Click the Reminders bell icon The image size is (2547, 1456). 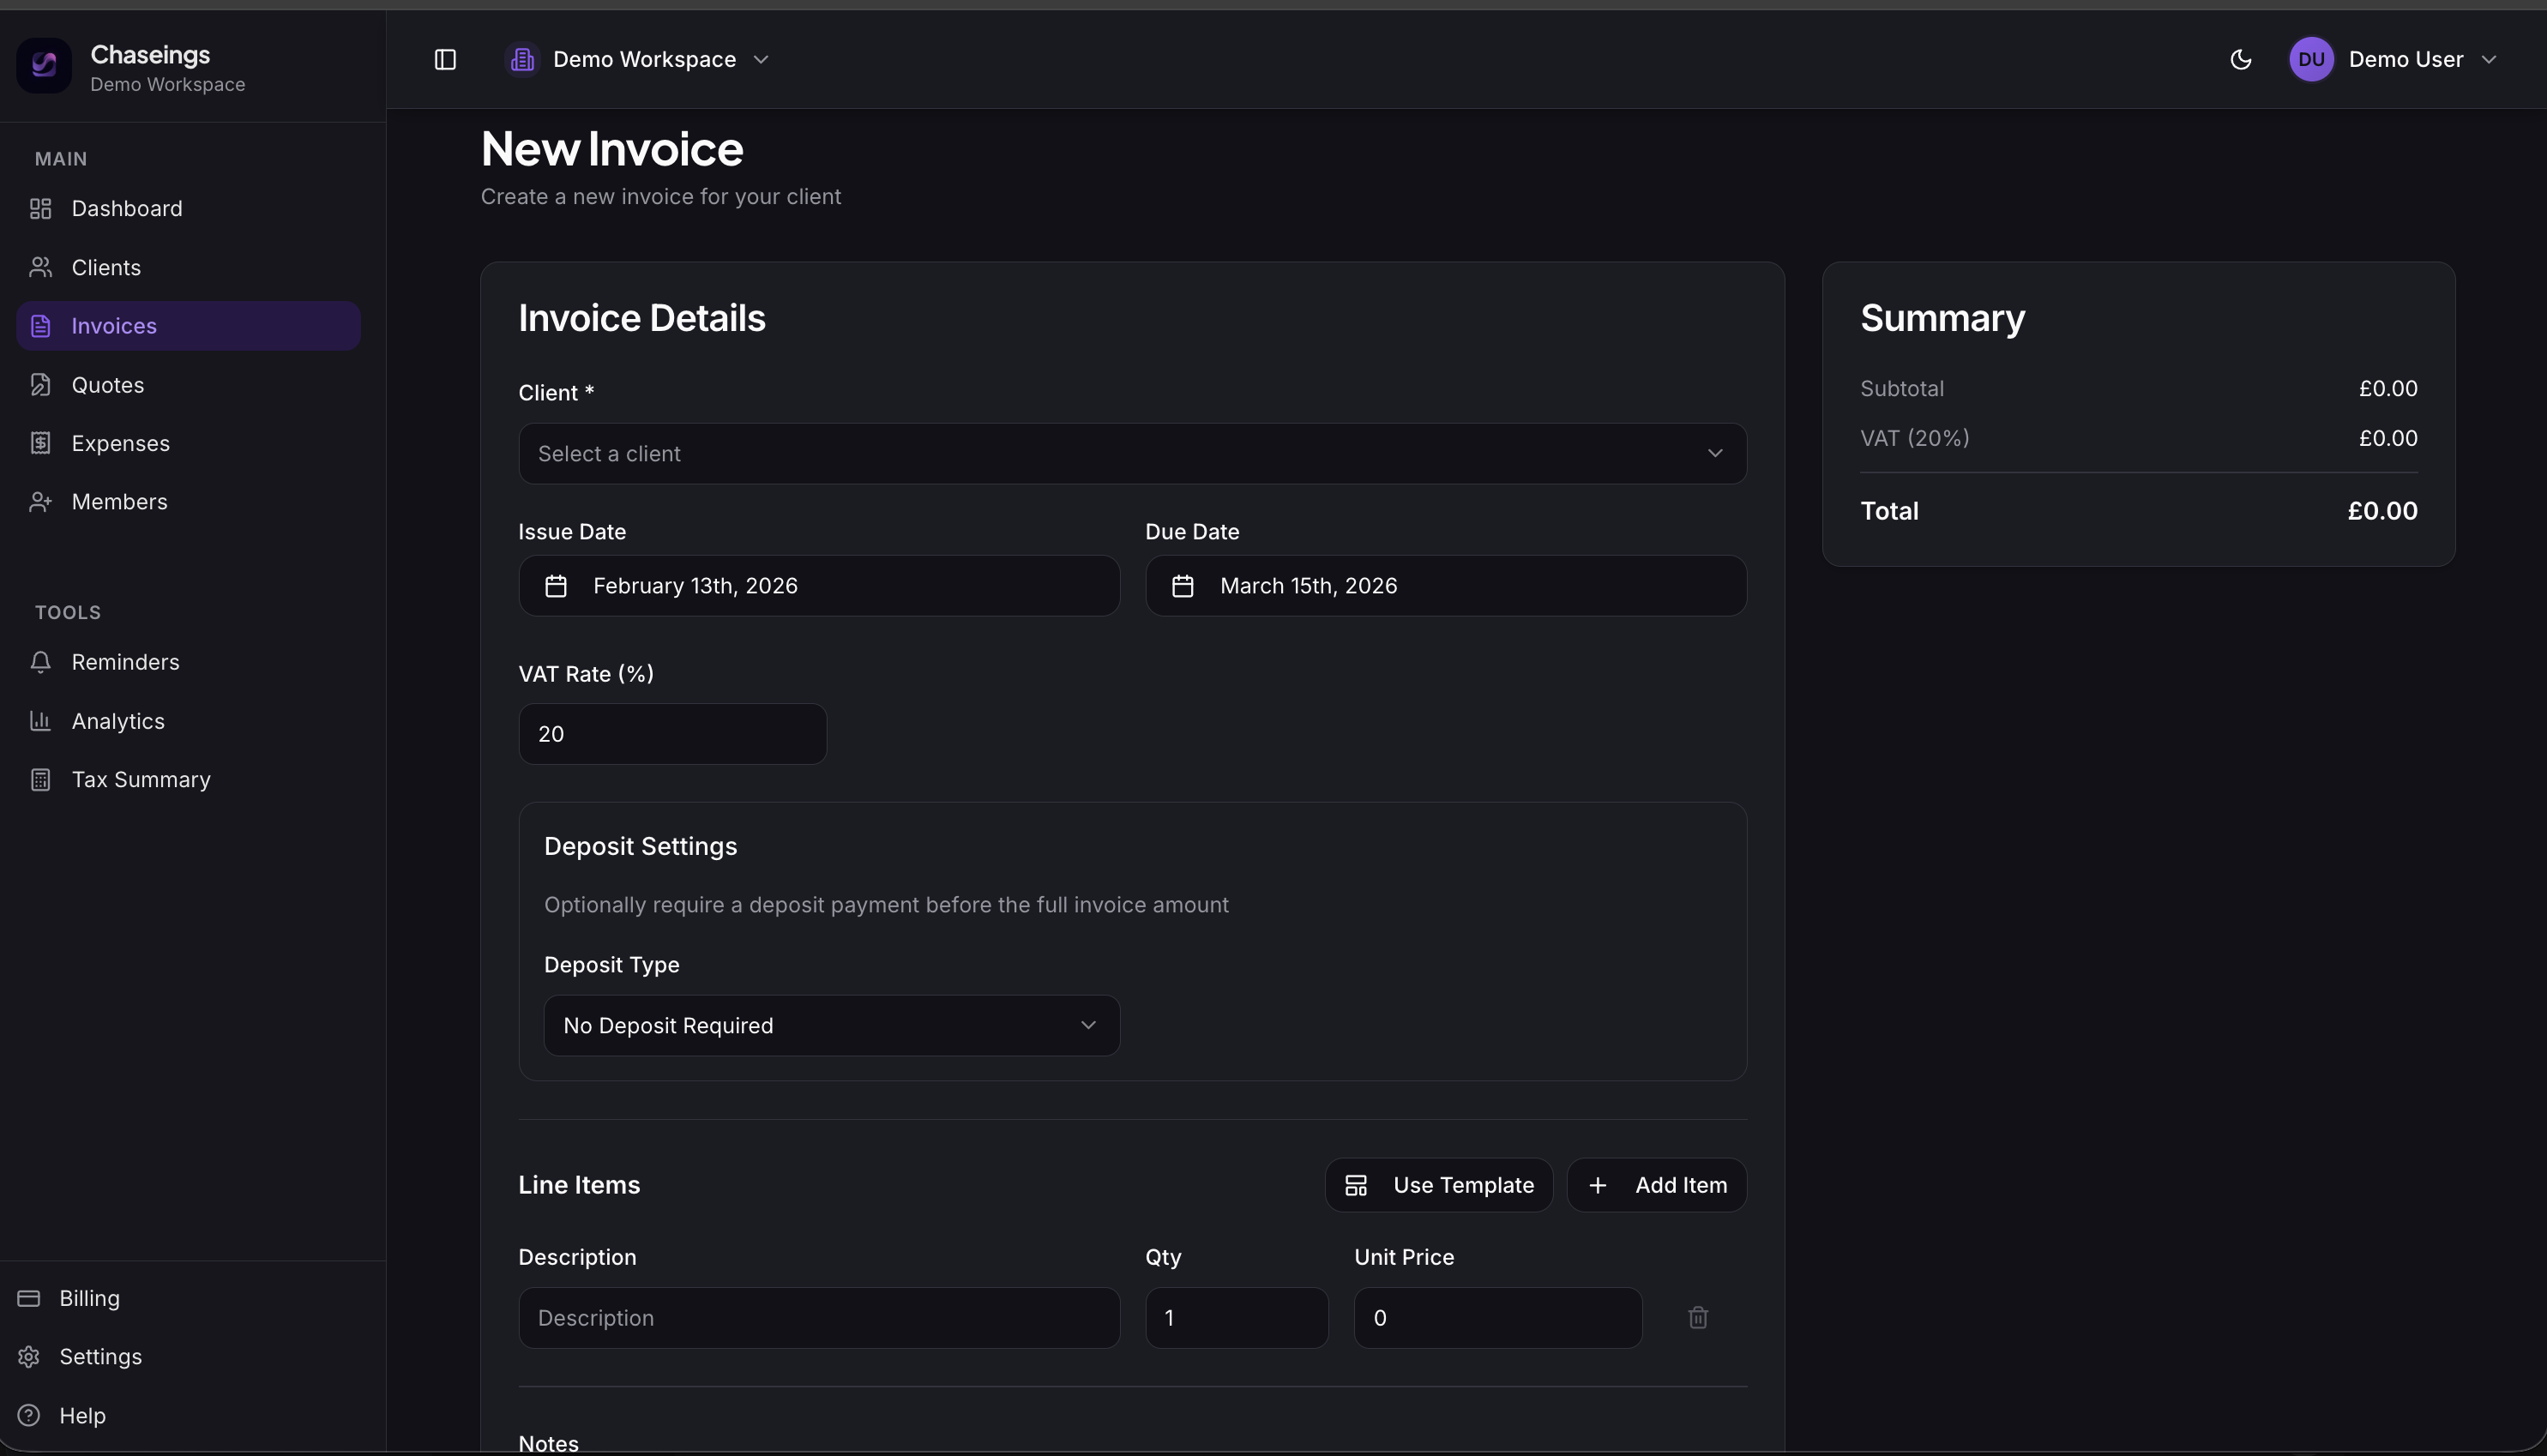tap(40, 661)
